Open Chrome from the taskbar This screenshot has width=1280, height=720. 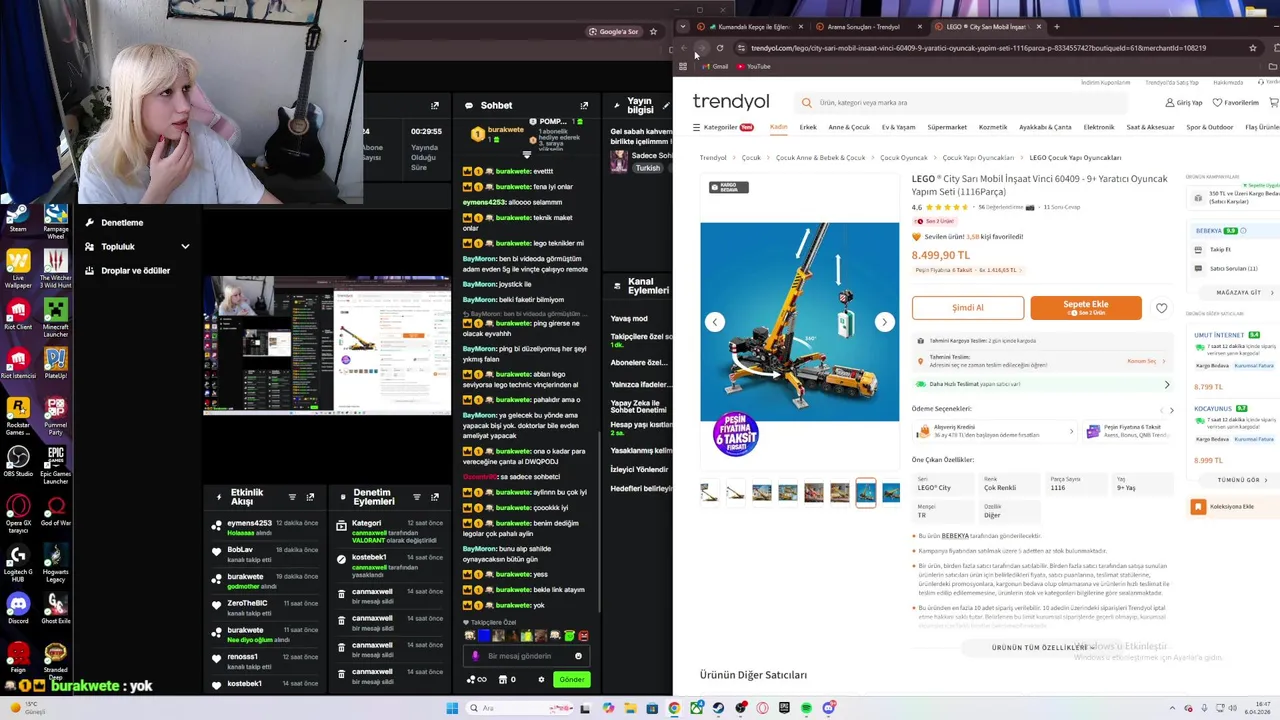point(674,708)
